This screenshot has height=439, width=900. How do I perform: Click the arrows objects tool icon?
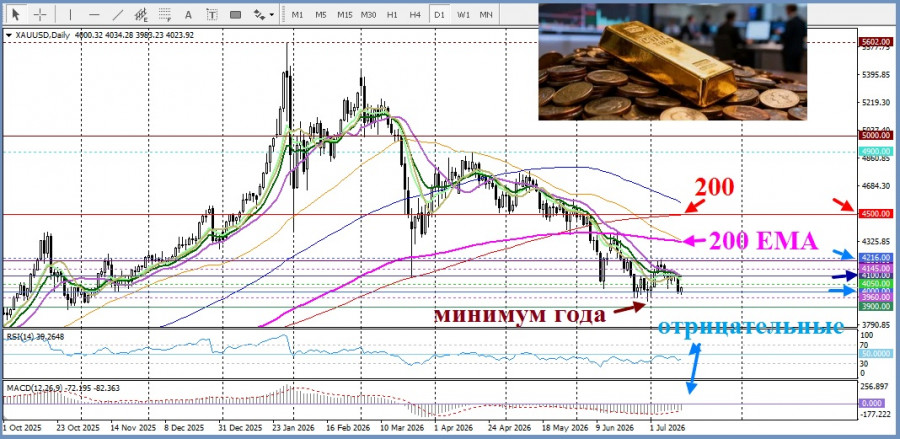pyautogui.click(x=259, y=14)
